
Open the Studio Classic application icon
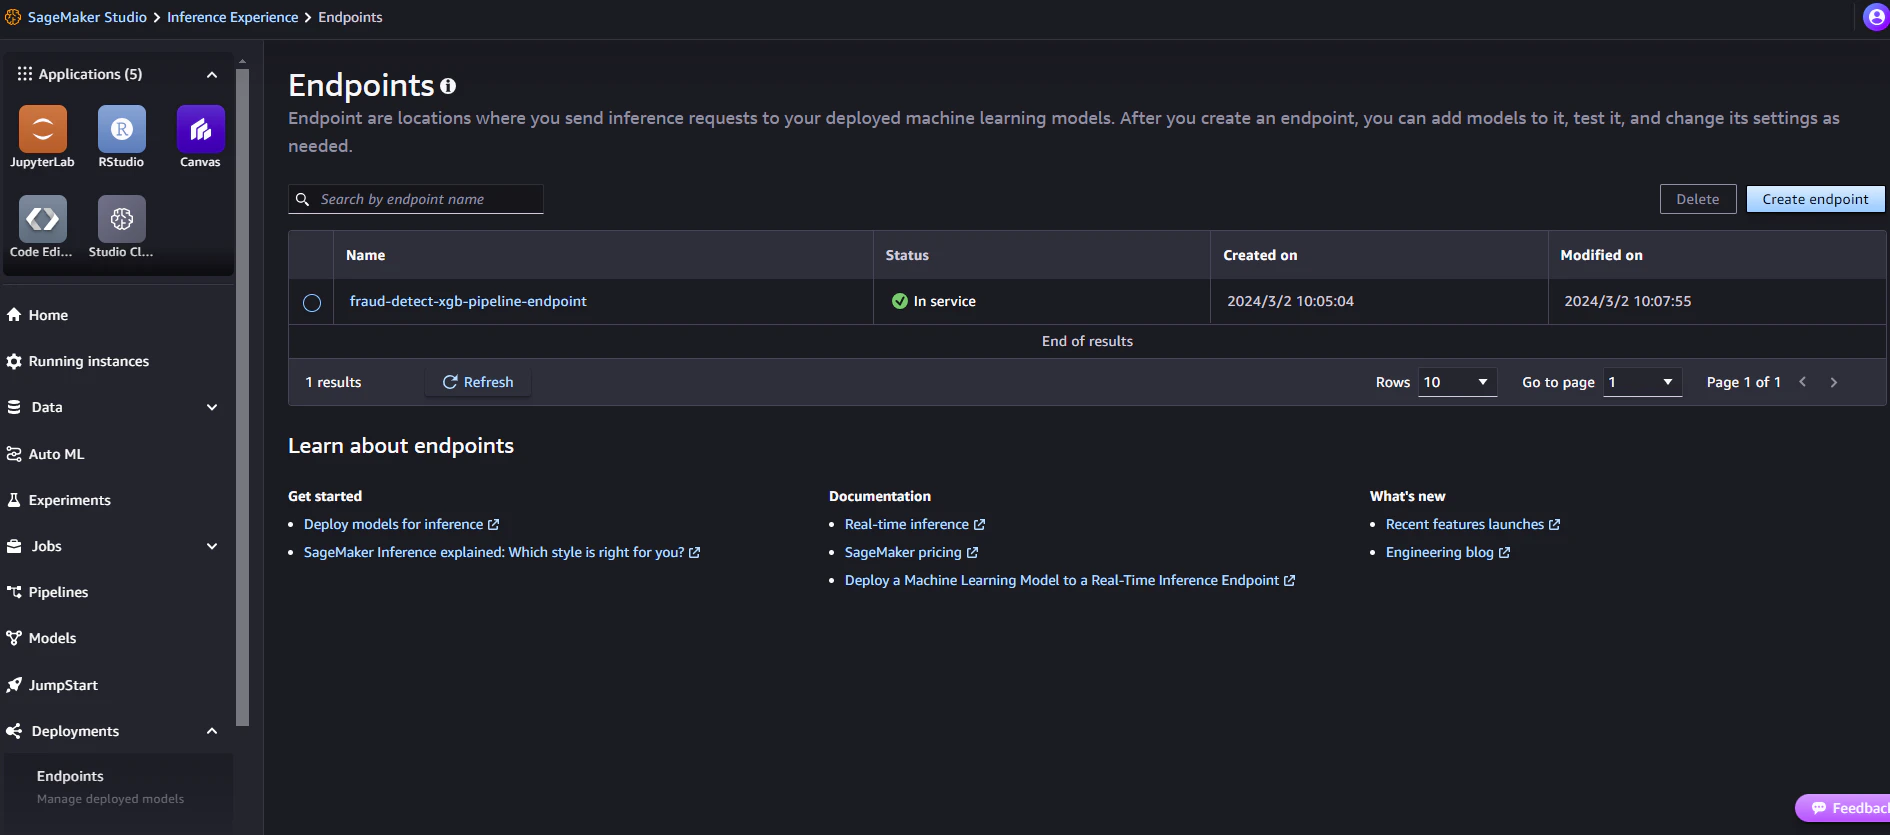pos(122,219)
